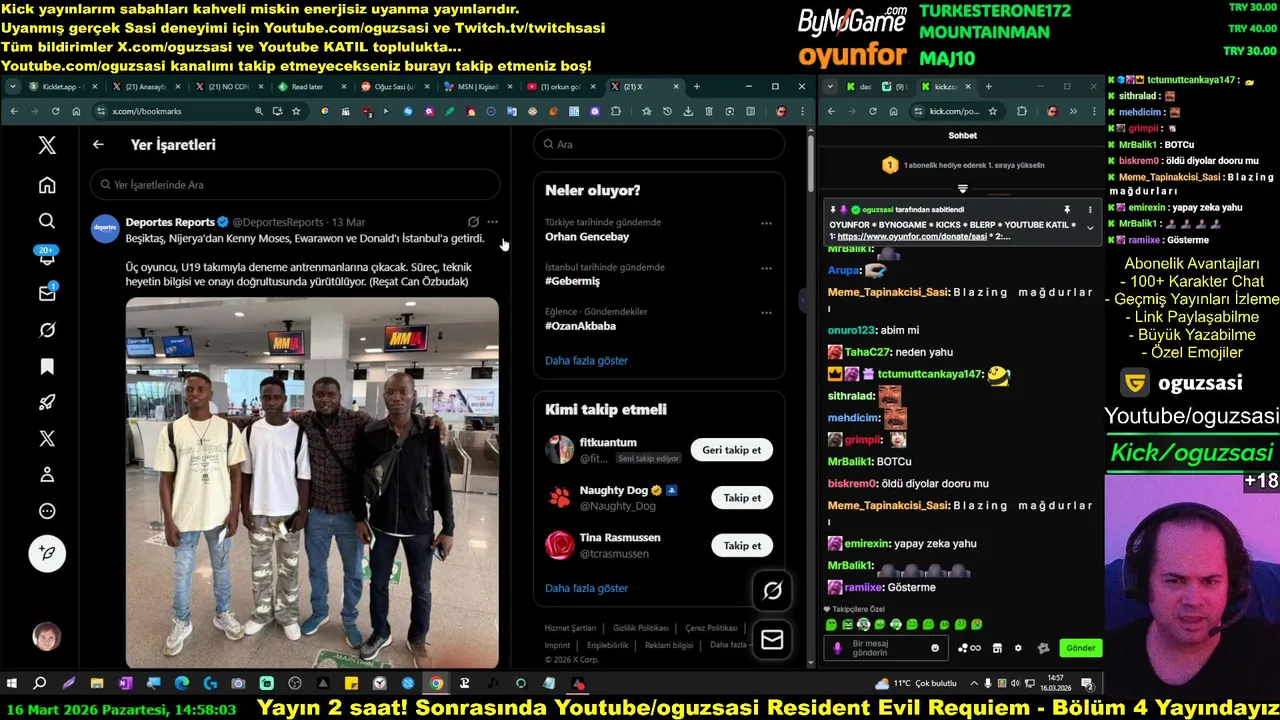Click Bir mesaj gönderin chat input

(x=886, y=648)
